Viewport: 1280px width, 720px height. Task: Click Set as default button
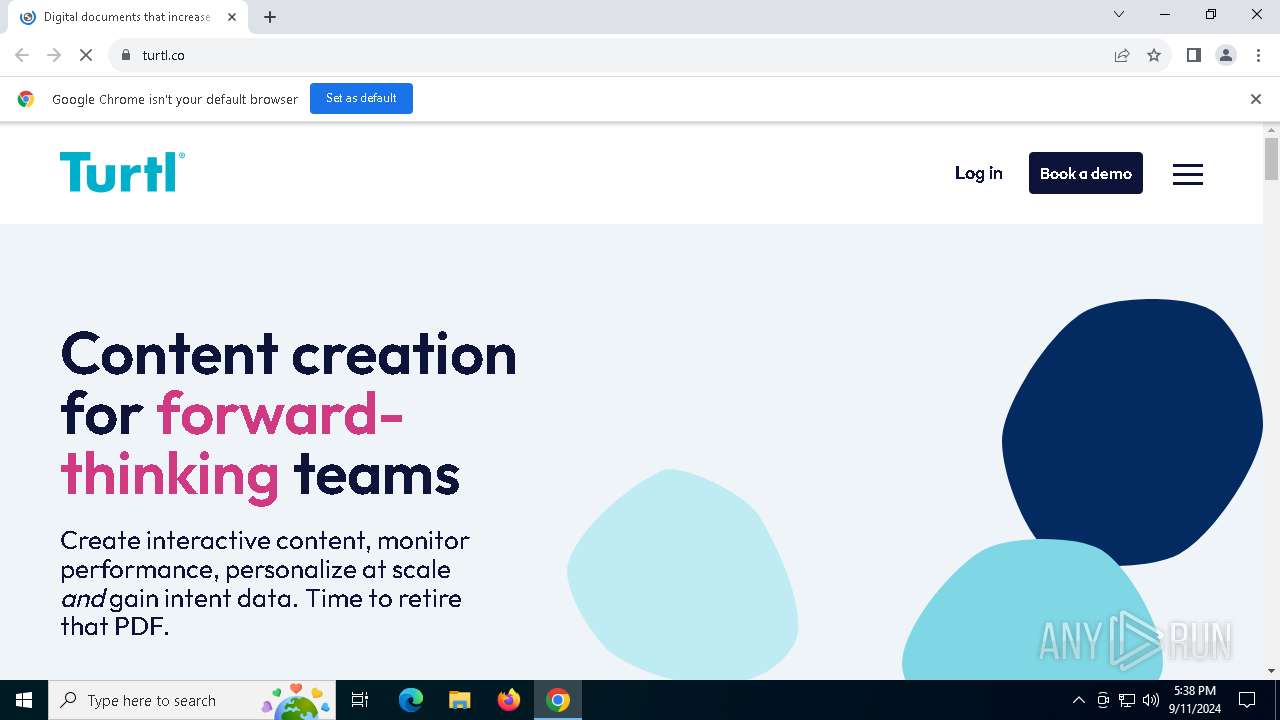(x=361, y=98)
